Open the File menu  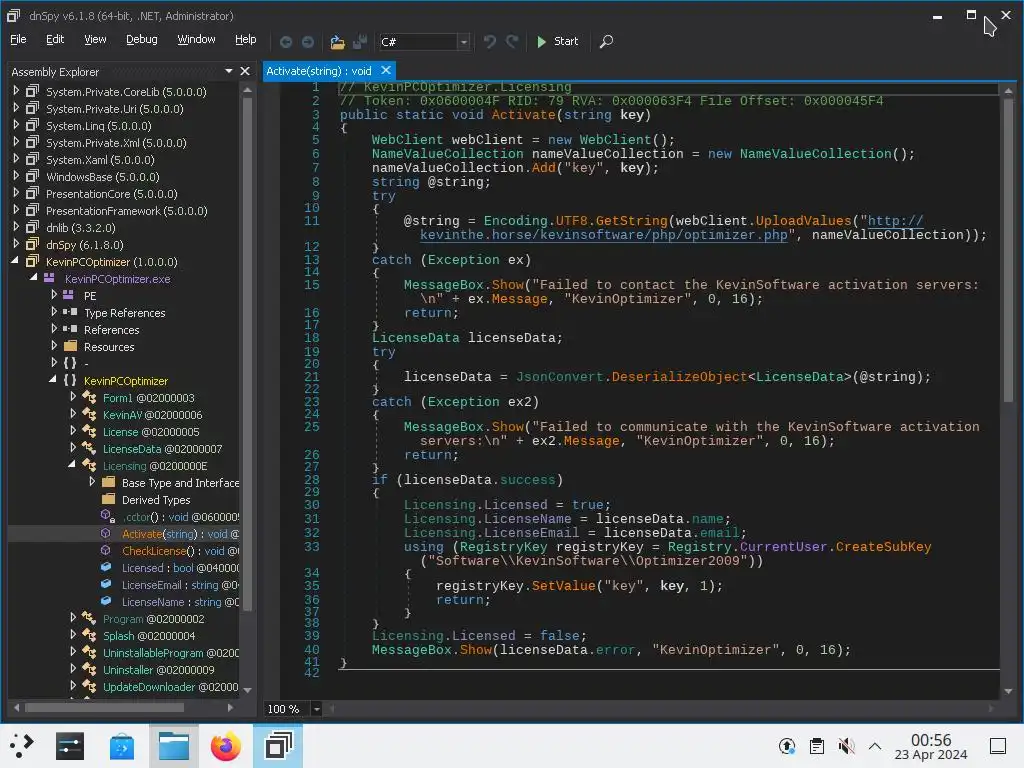(x=18, y=39)
